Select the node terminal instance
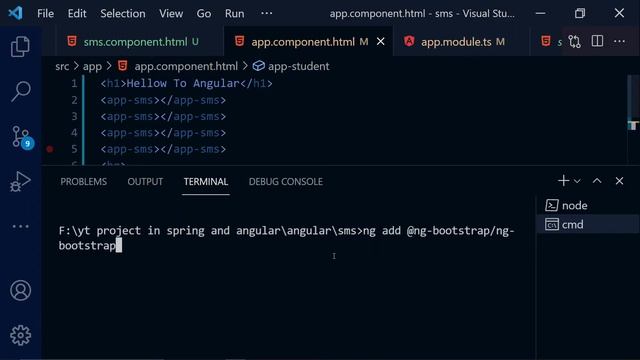The height and width of the screenshot is (360, 640). pyautogui.click(x=588, y=205)
